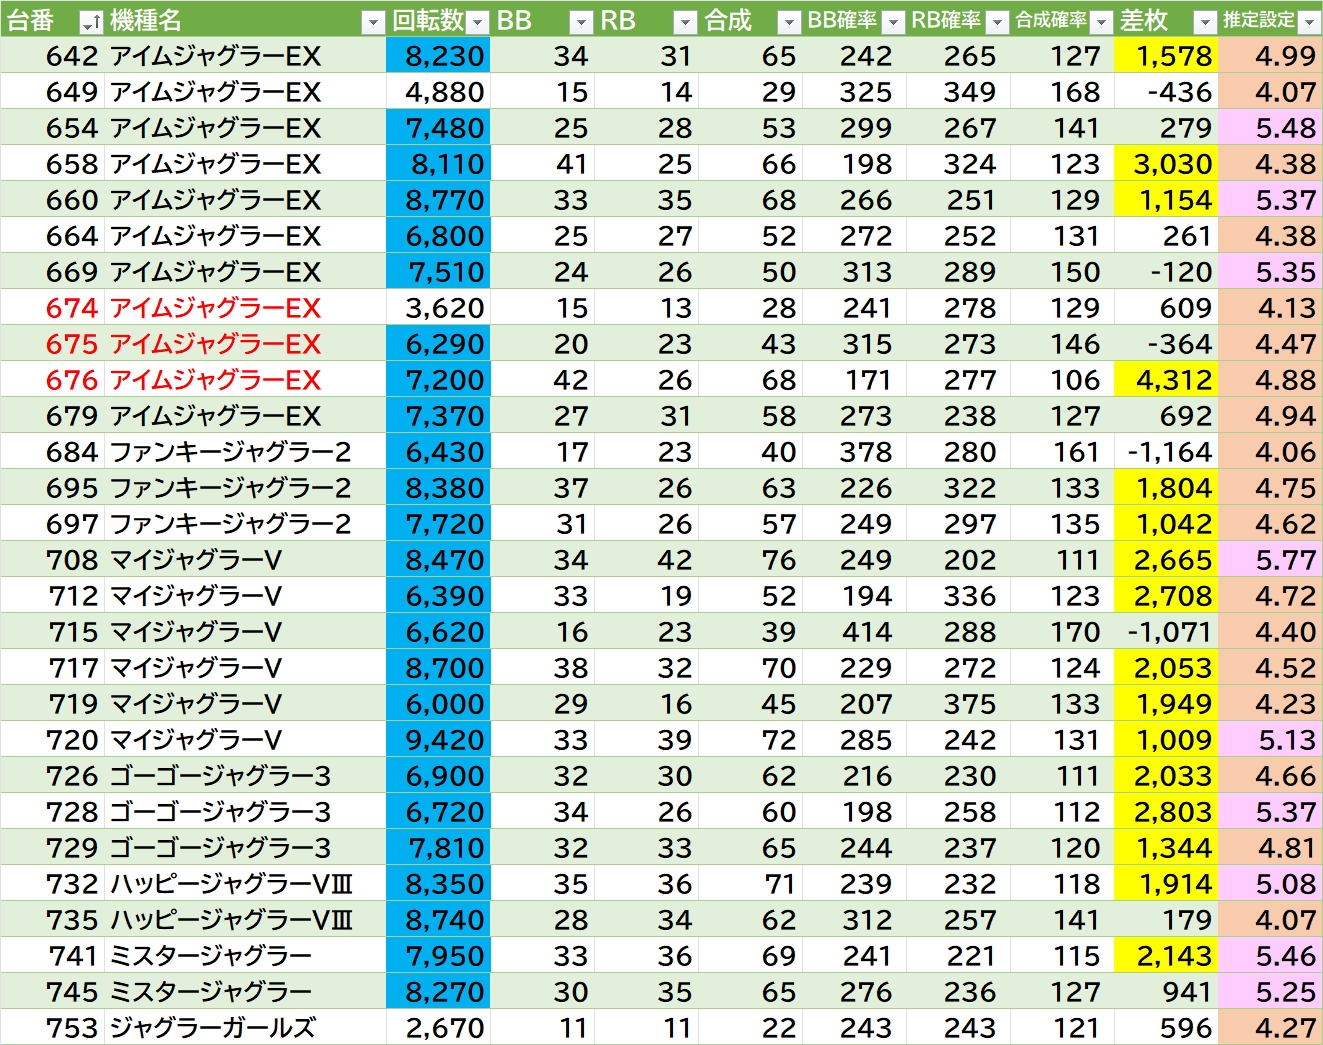Select estimated setting cell 5.13
1323x1045 pixels.
(1270, 740)
